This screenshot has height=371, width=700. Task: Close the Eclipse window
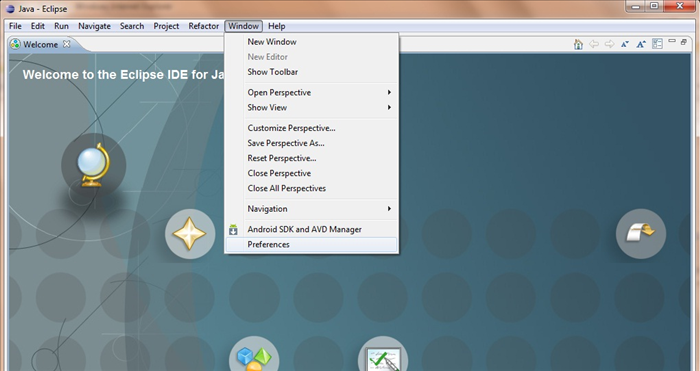[679, 6]
